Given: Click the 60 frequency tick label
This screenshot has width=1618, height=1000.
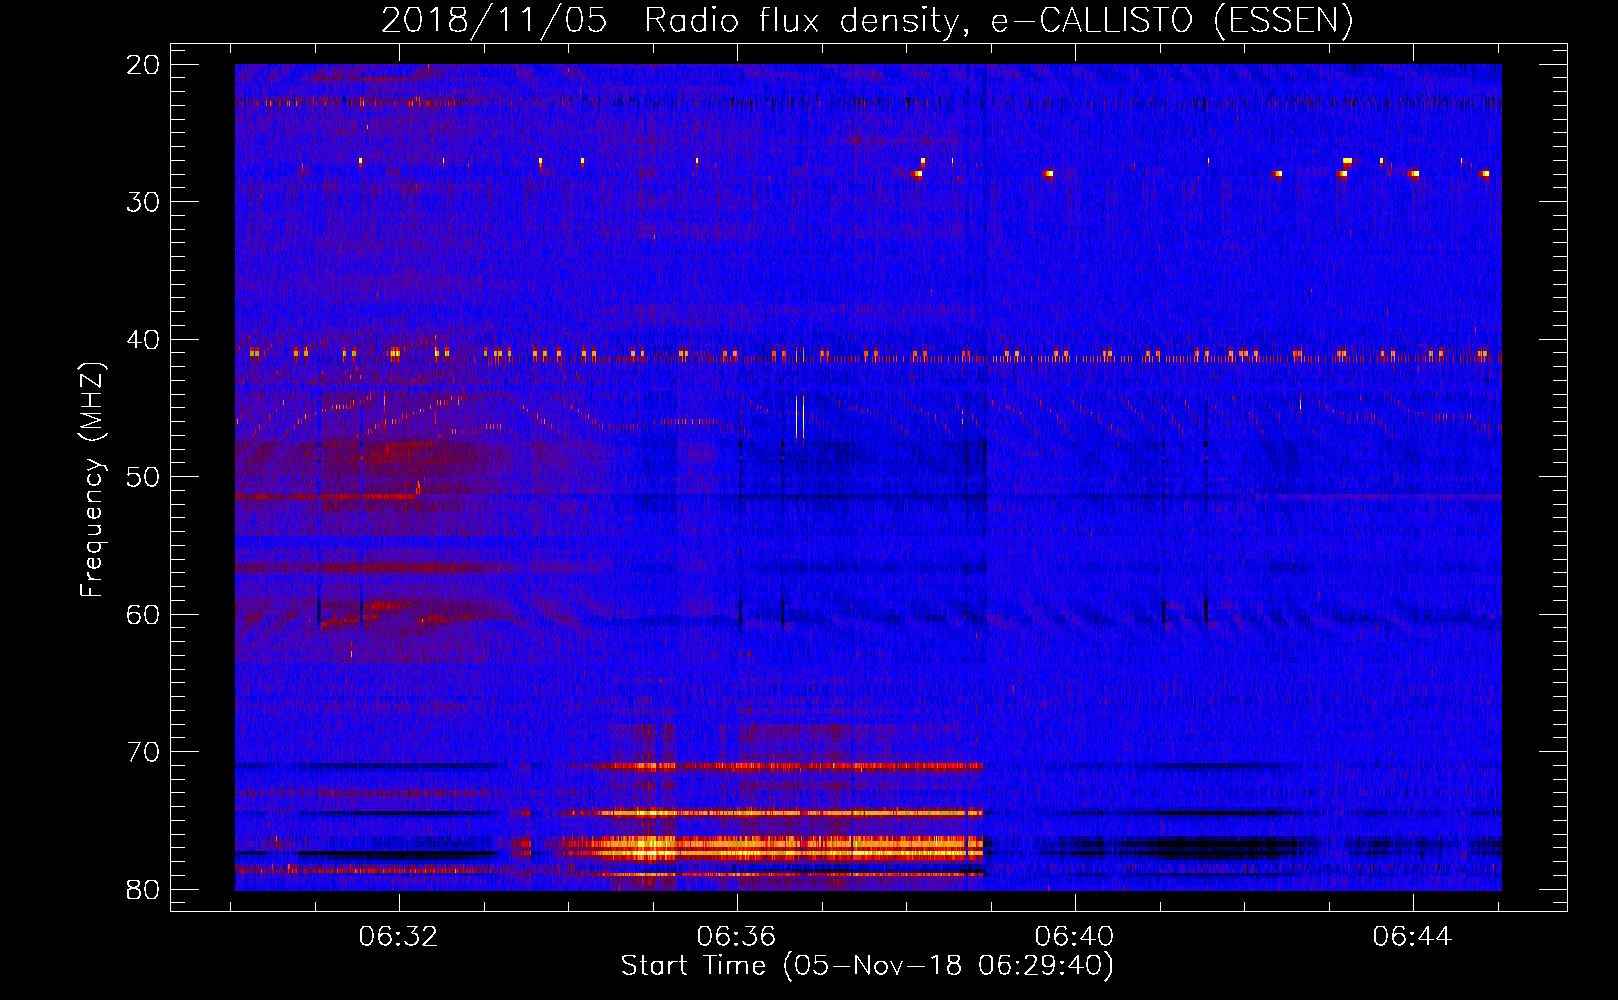Looking at the screenshot, I should pos(144,615).
